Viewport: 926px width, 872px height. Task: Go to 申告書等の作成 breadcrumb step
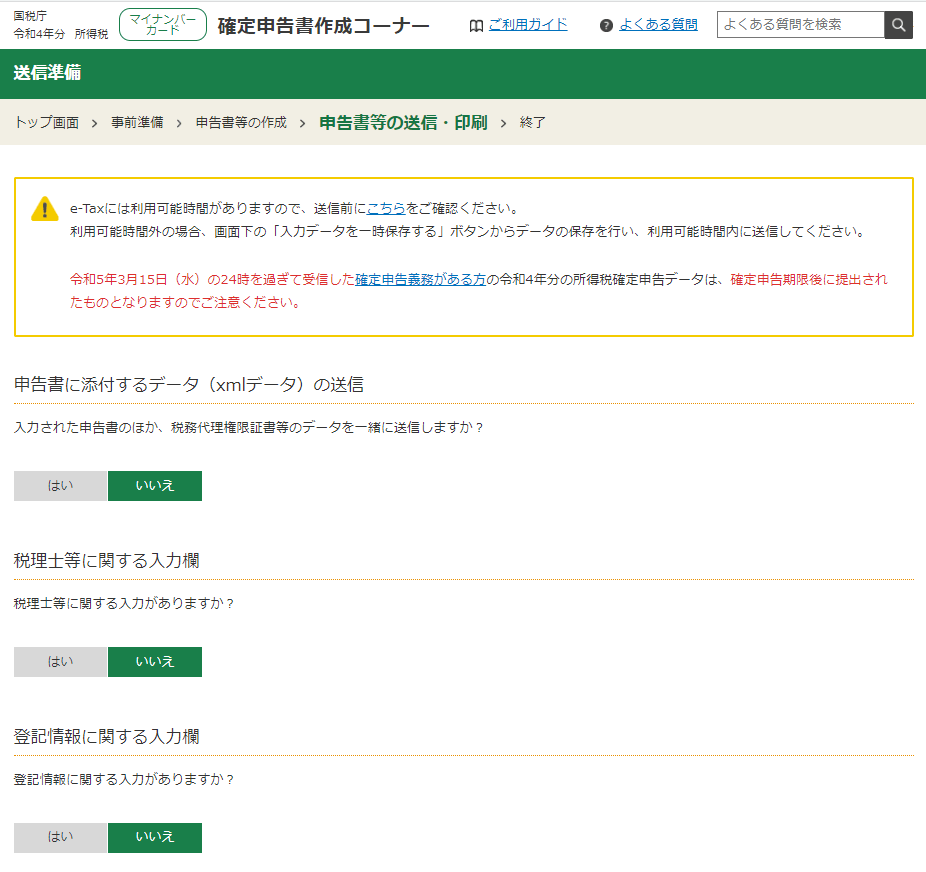click(x=241, y=122)
